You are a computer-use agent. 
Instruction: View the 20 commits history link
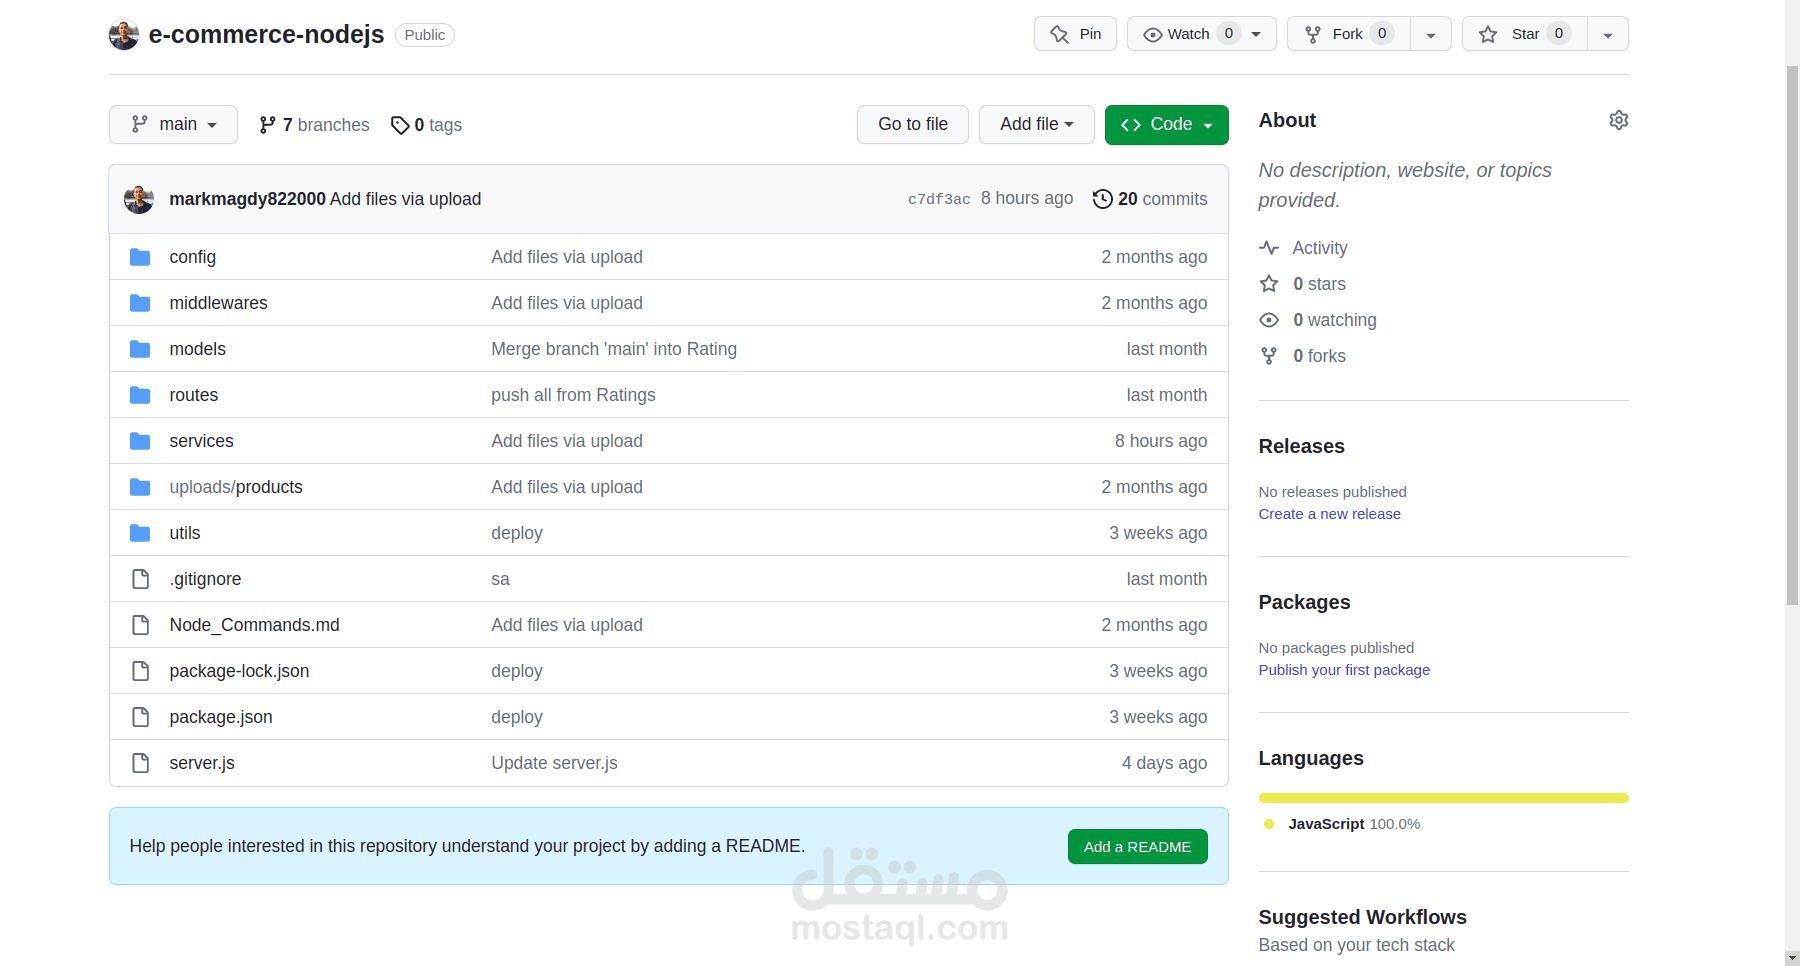1150,199
